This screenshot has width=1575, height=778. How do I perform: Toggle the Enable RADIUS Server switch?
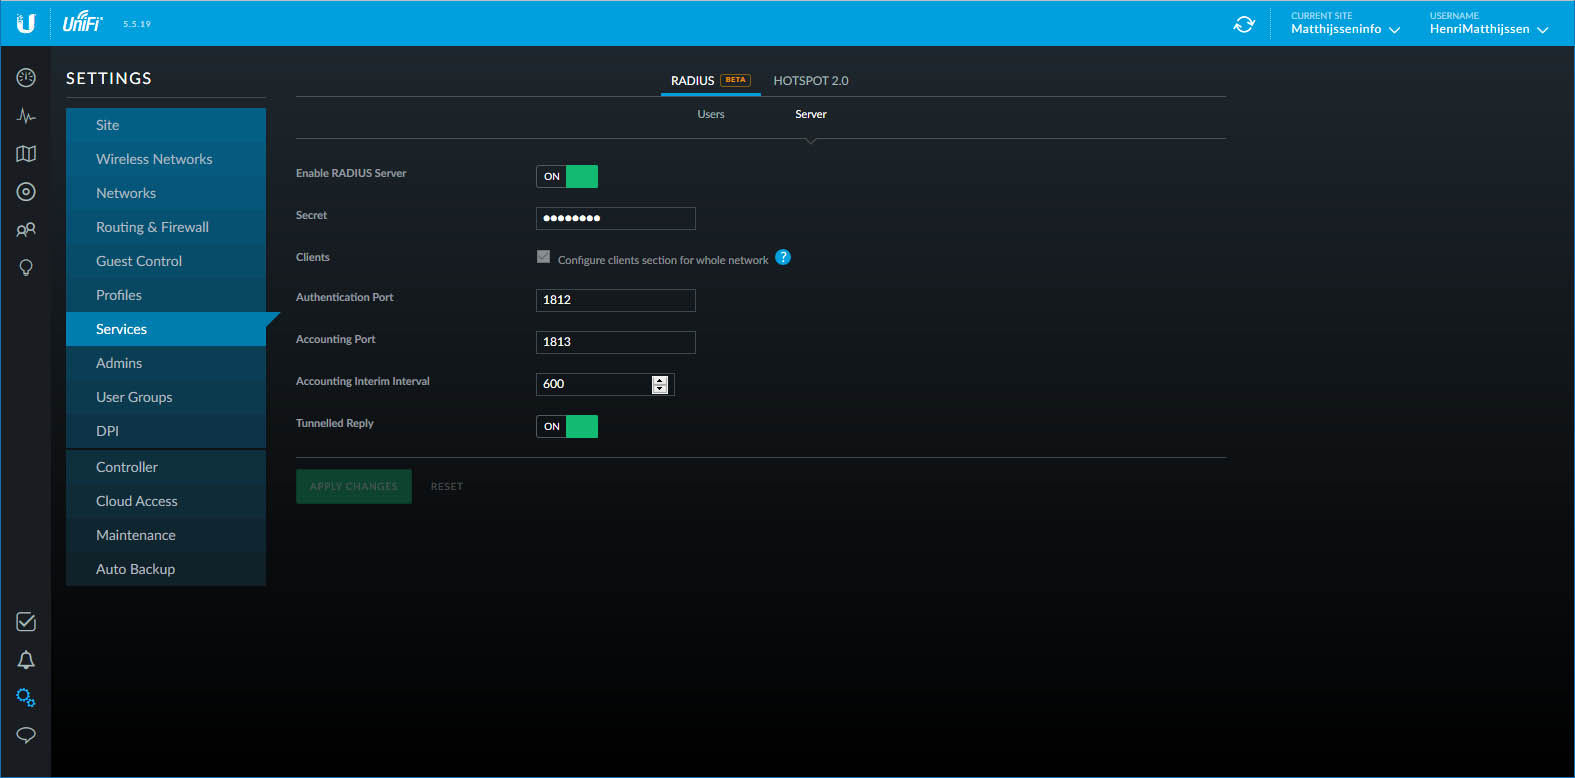567,177
